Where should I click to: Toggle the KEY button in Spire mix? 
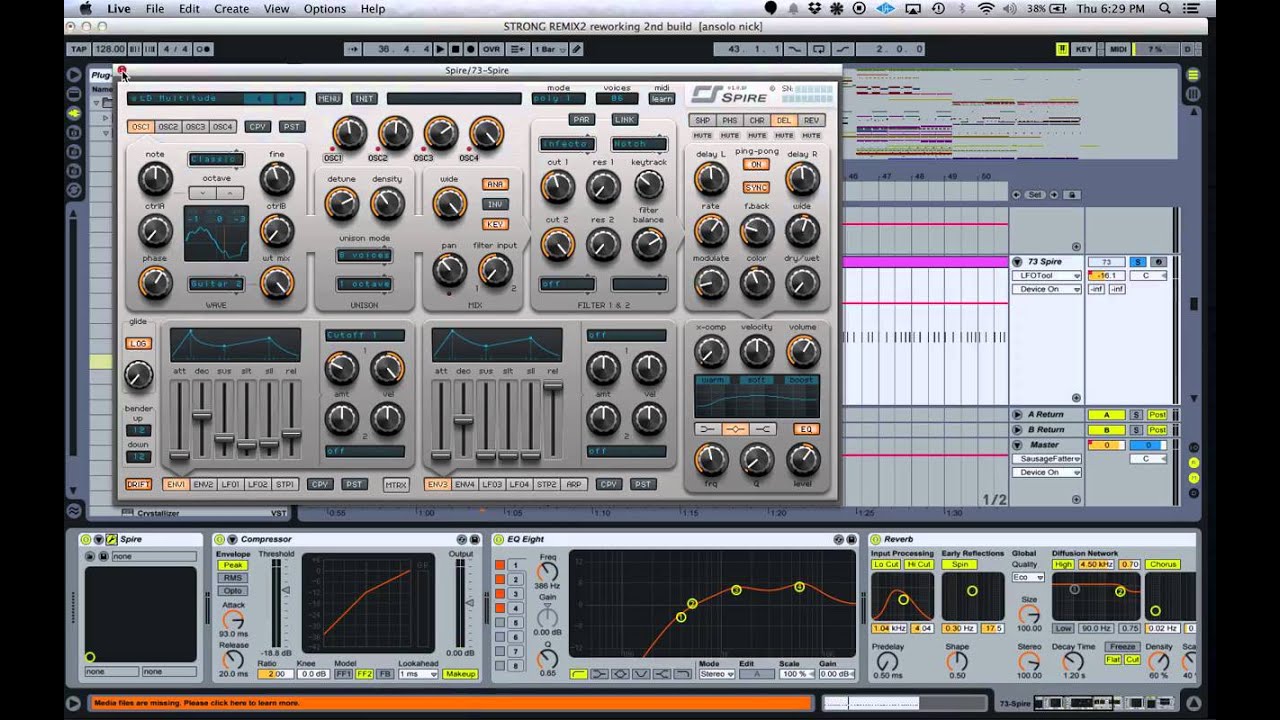pyautogui.click(x=494, y=224)
